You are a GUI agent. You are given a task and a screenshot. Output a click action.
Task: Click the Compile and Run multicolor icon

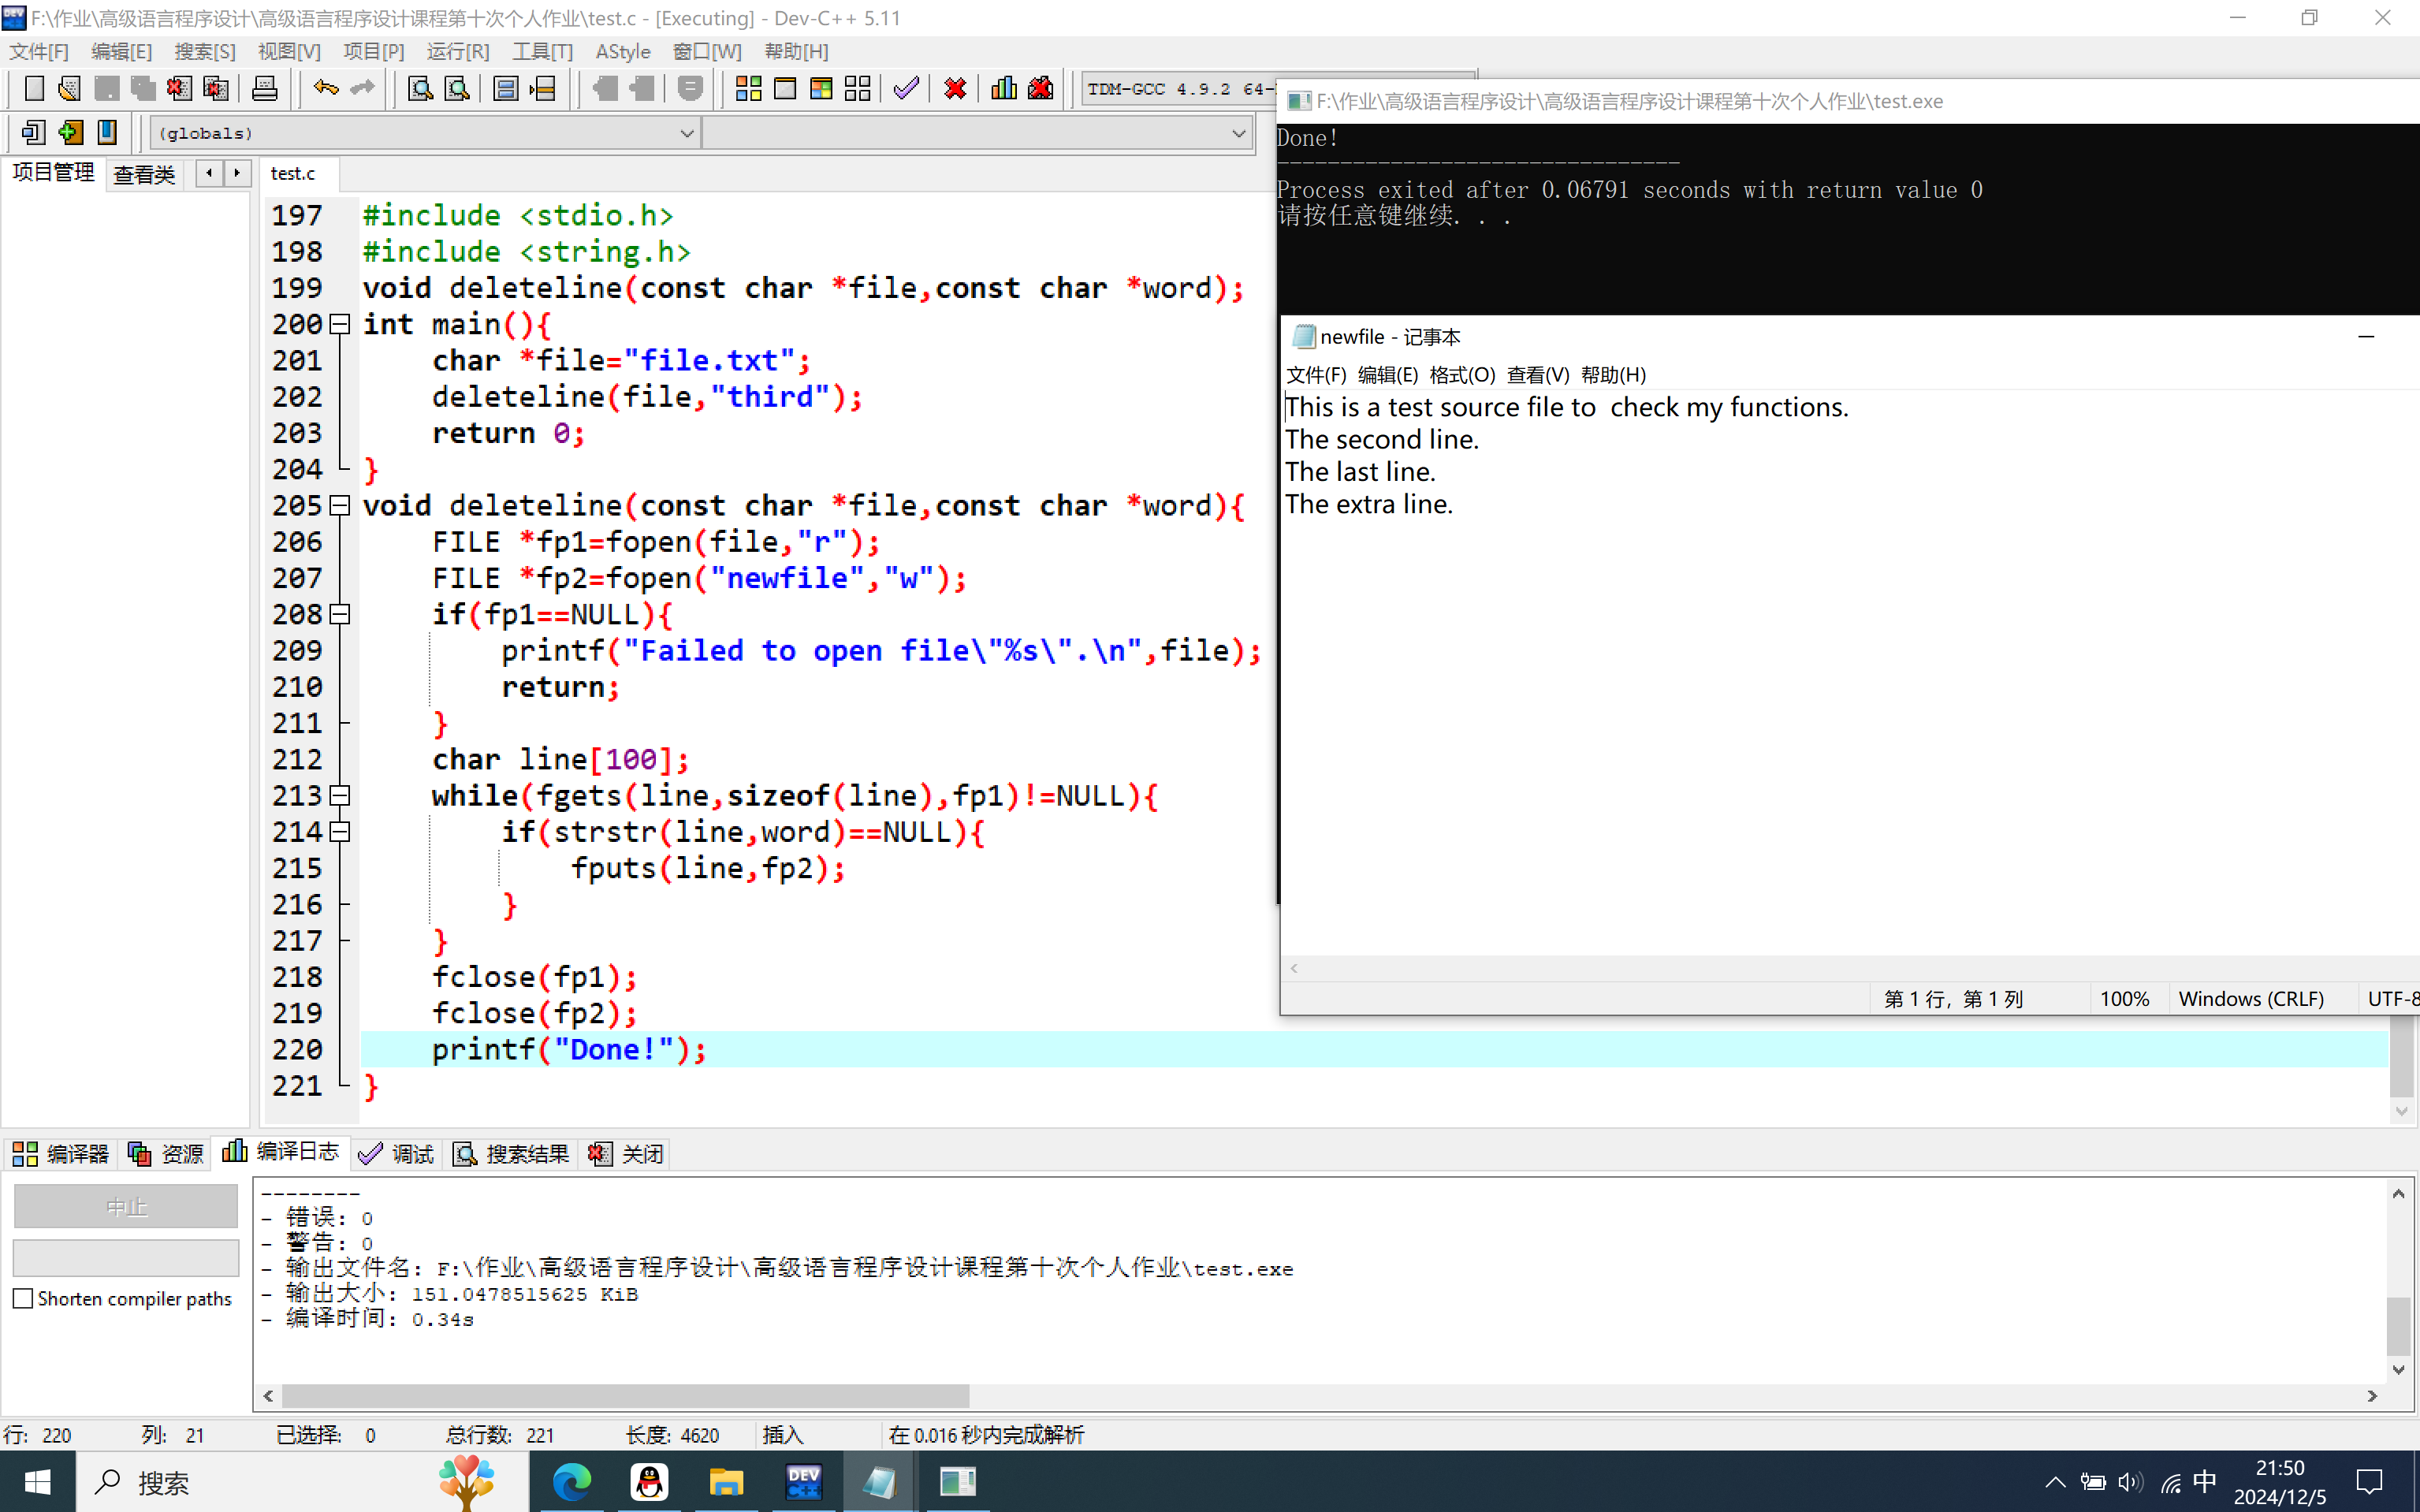[x=821, y=89]
